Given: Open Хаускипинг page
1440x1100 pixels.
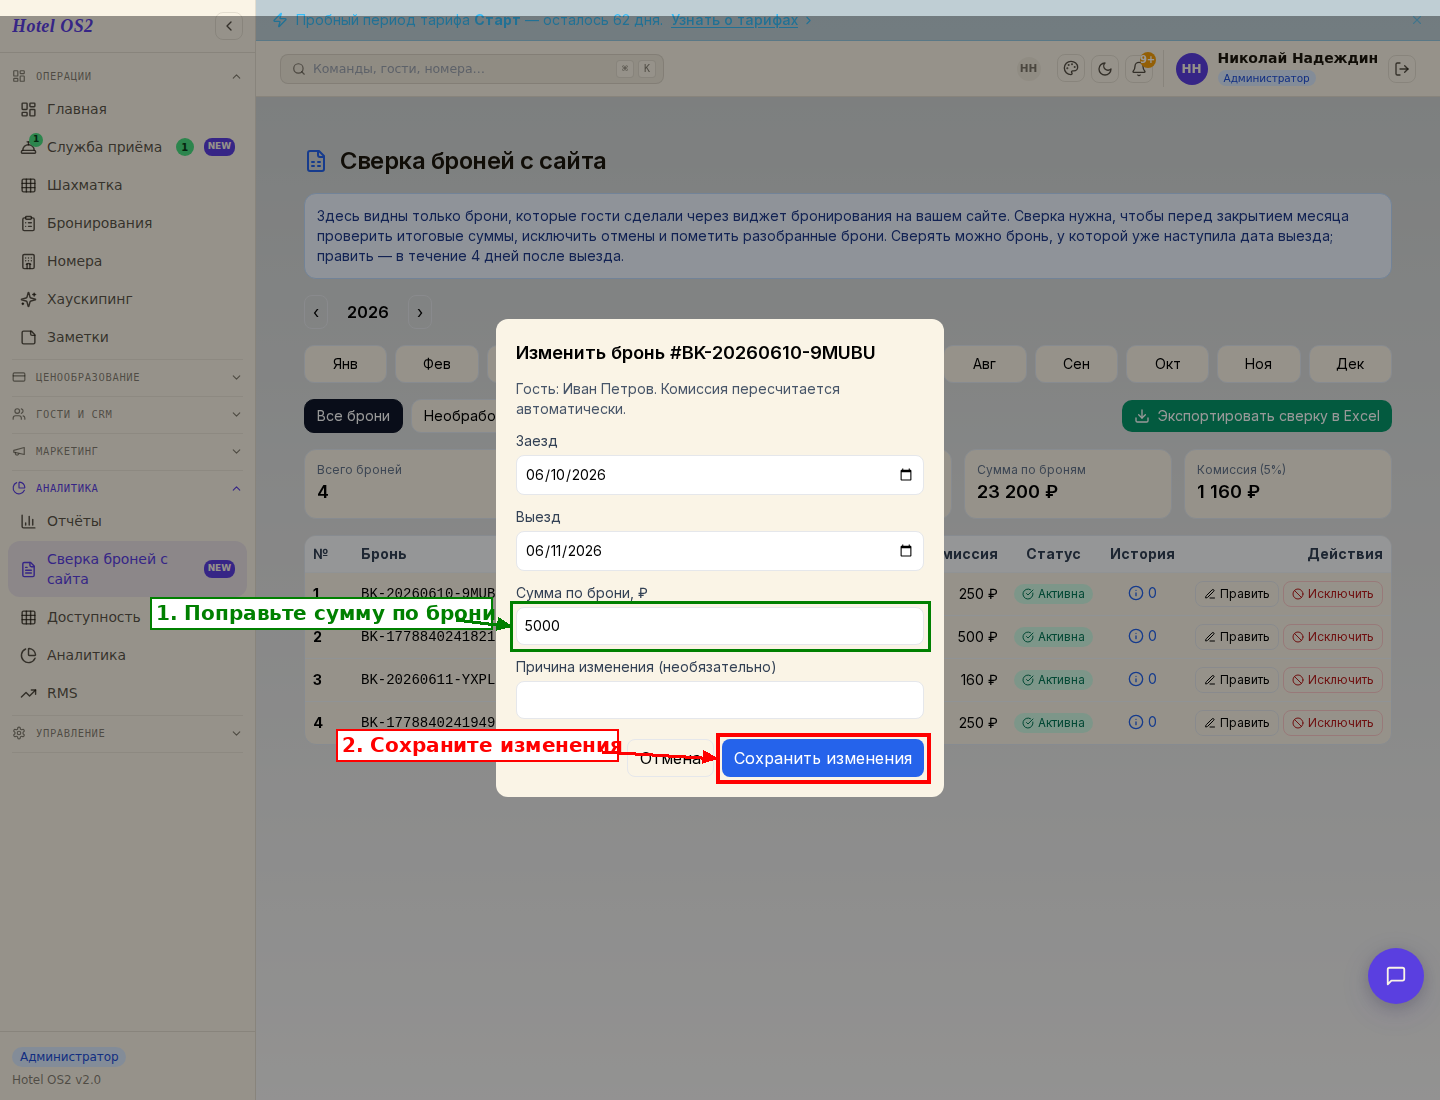Looking at the screenshot, I should [128, 299].
